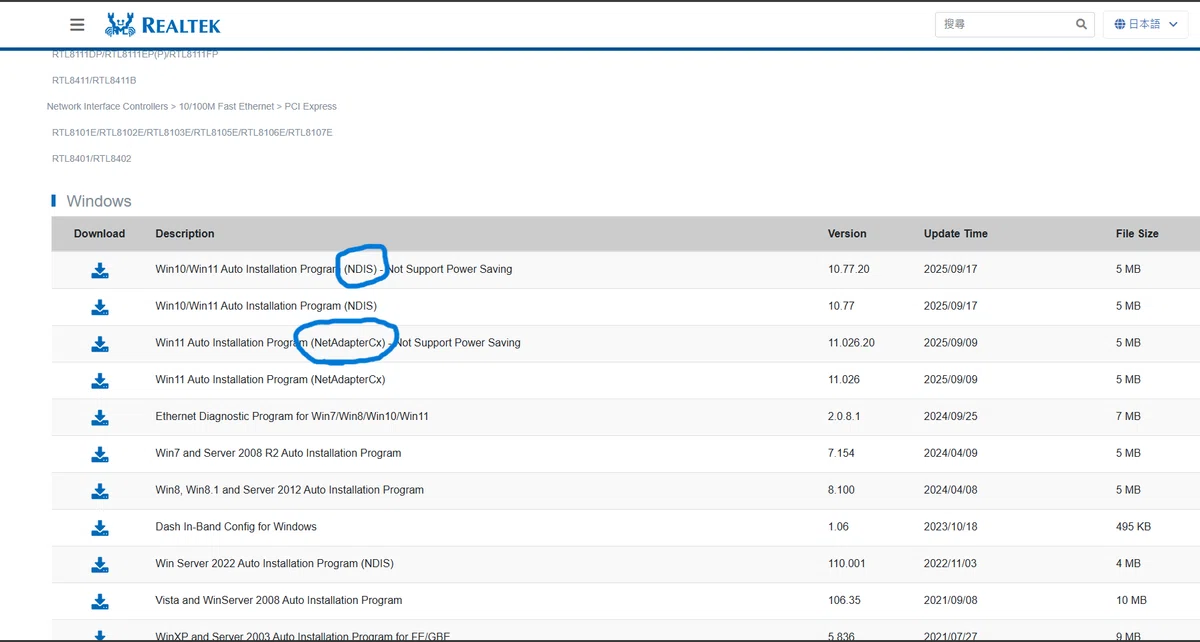
Task: Download Win8, Win8.1 and Server 2012 driver
Action: pos(100,490)
